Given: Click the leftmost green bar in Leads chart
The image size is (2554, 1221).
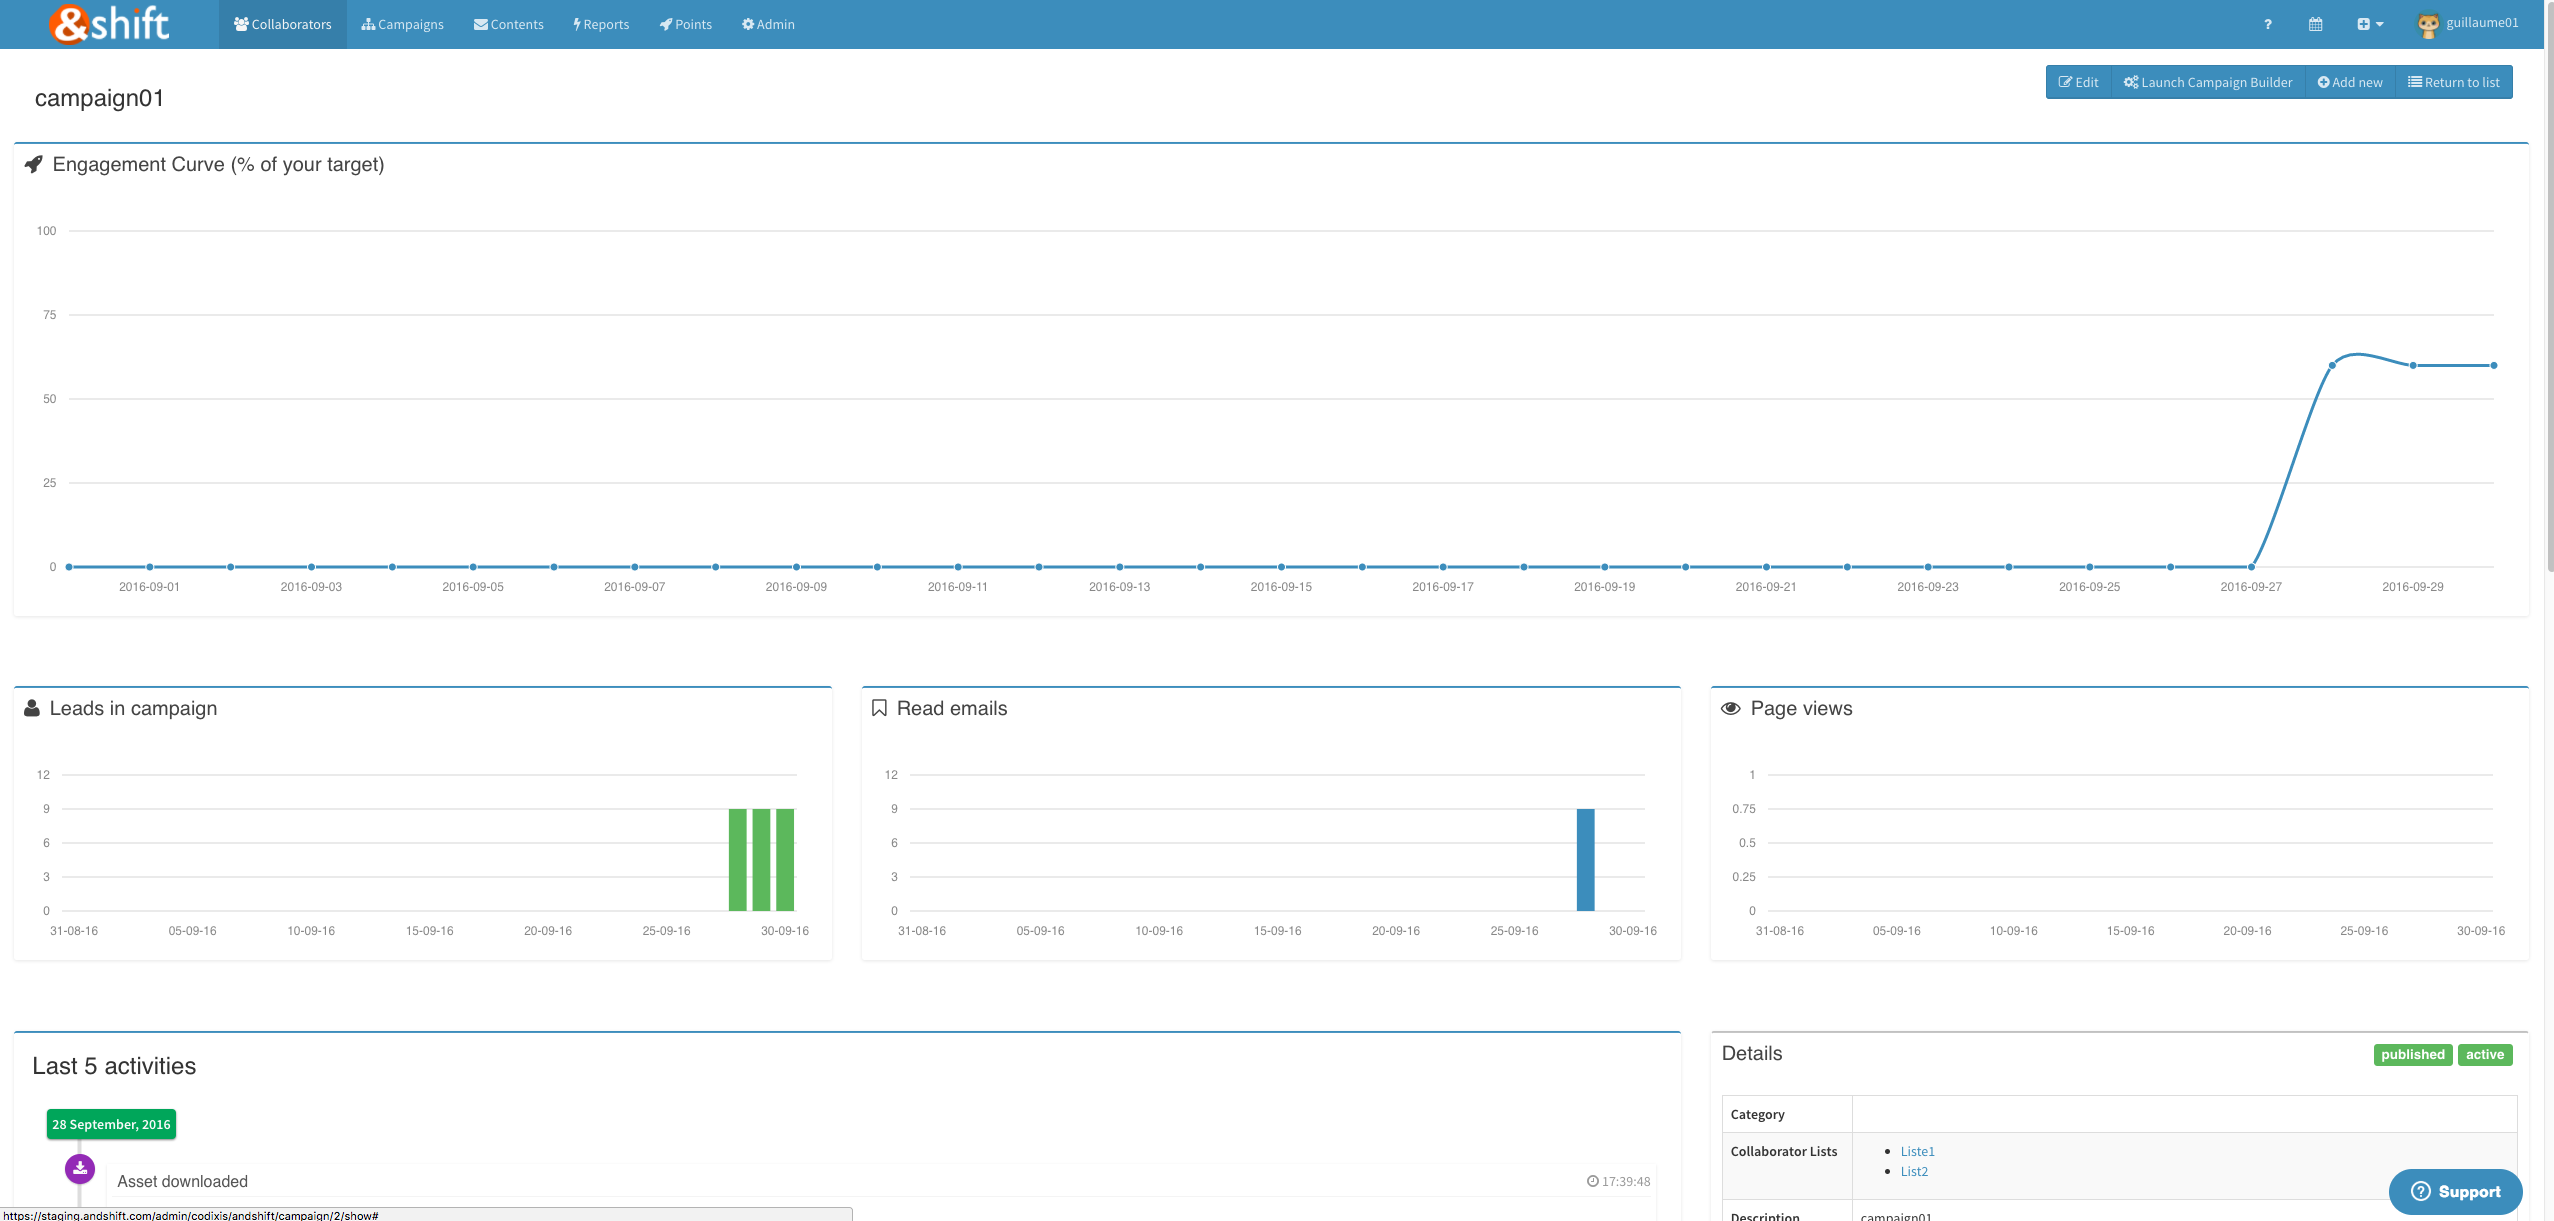Looking at the screenshot, I should pyautogui.click(x=738, y=860).
